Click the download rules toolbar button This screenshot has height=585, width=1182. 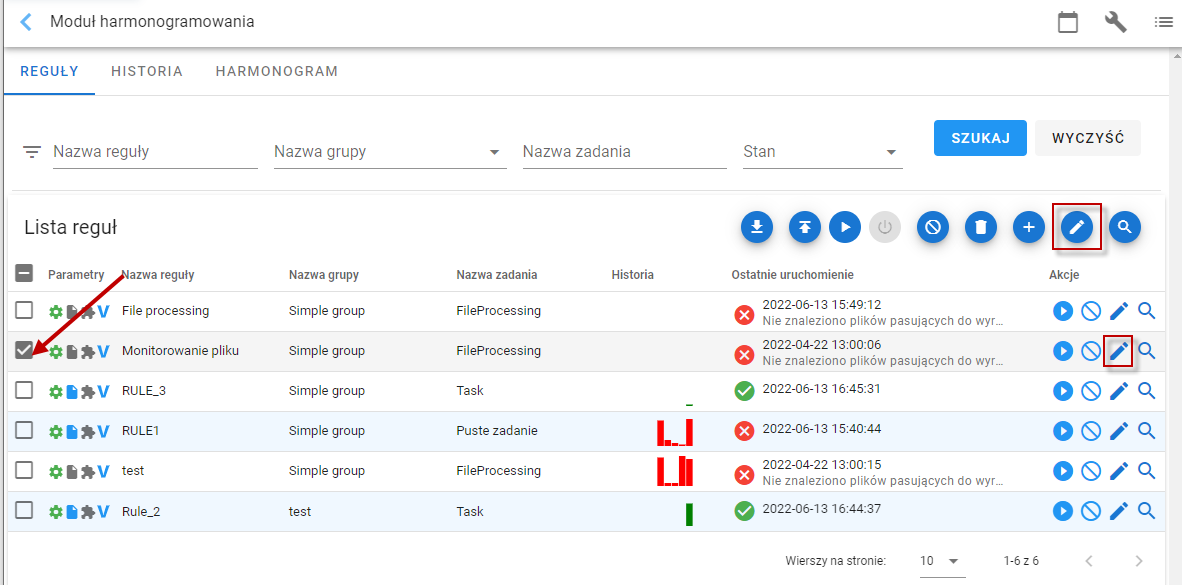pyautogui.click(x=757, y=227)
